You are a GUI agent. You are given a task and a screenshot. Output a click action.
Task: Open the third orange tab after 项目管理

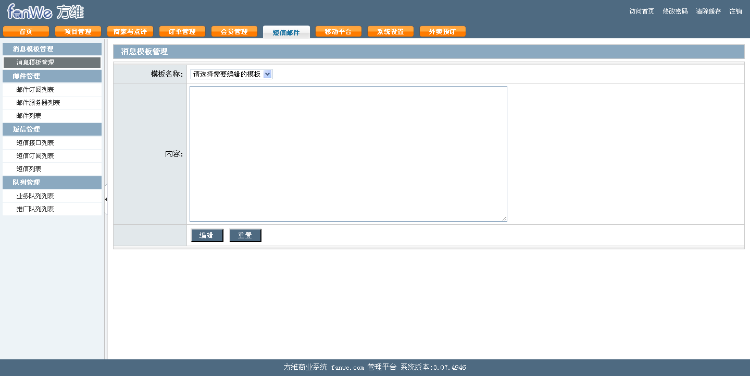click(234, 32)
